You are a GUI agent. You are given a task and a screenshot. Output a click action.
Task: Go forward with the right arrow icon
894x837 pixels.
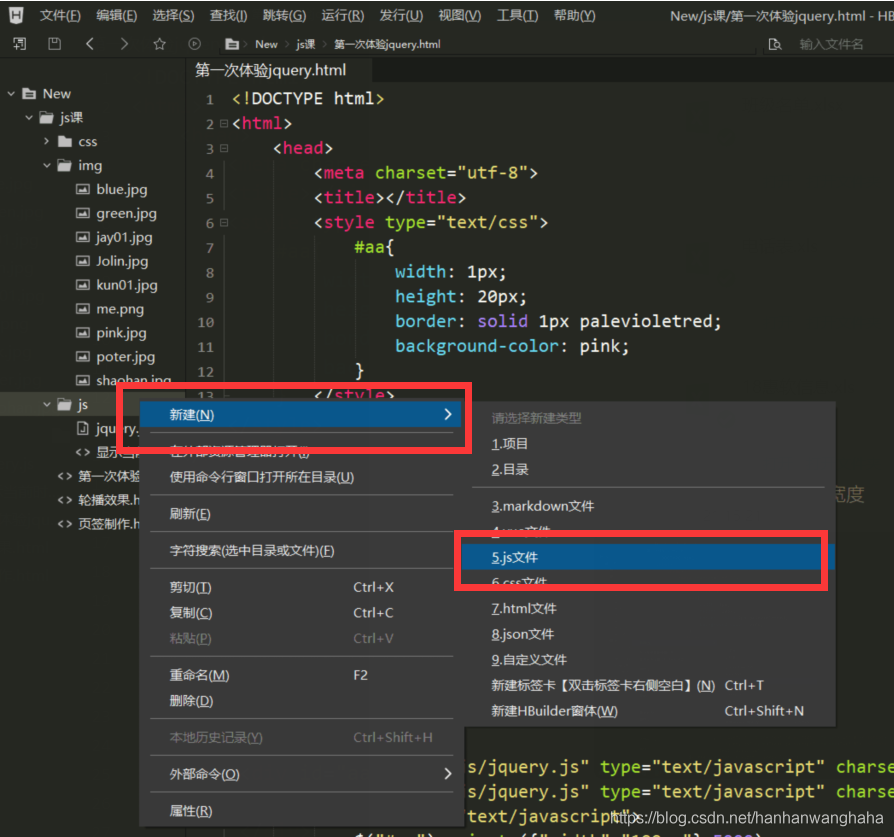[x=124, y=44]
